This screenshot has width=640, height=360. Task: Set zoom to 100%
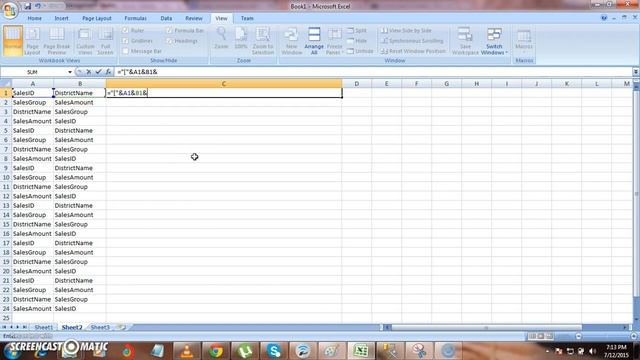pos(241,38)
